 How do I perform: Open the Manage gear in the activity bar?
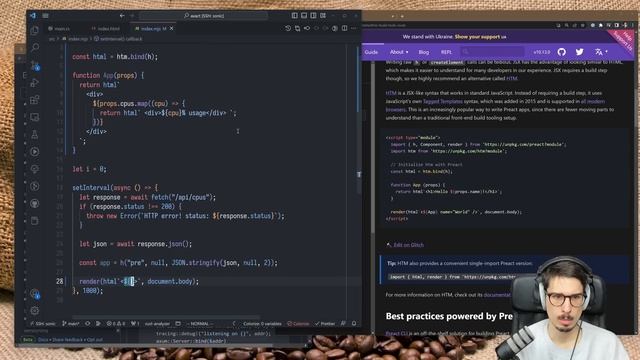coord(35,310)
